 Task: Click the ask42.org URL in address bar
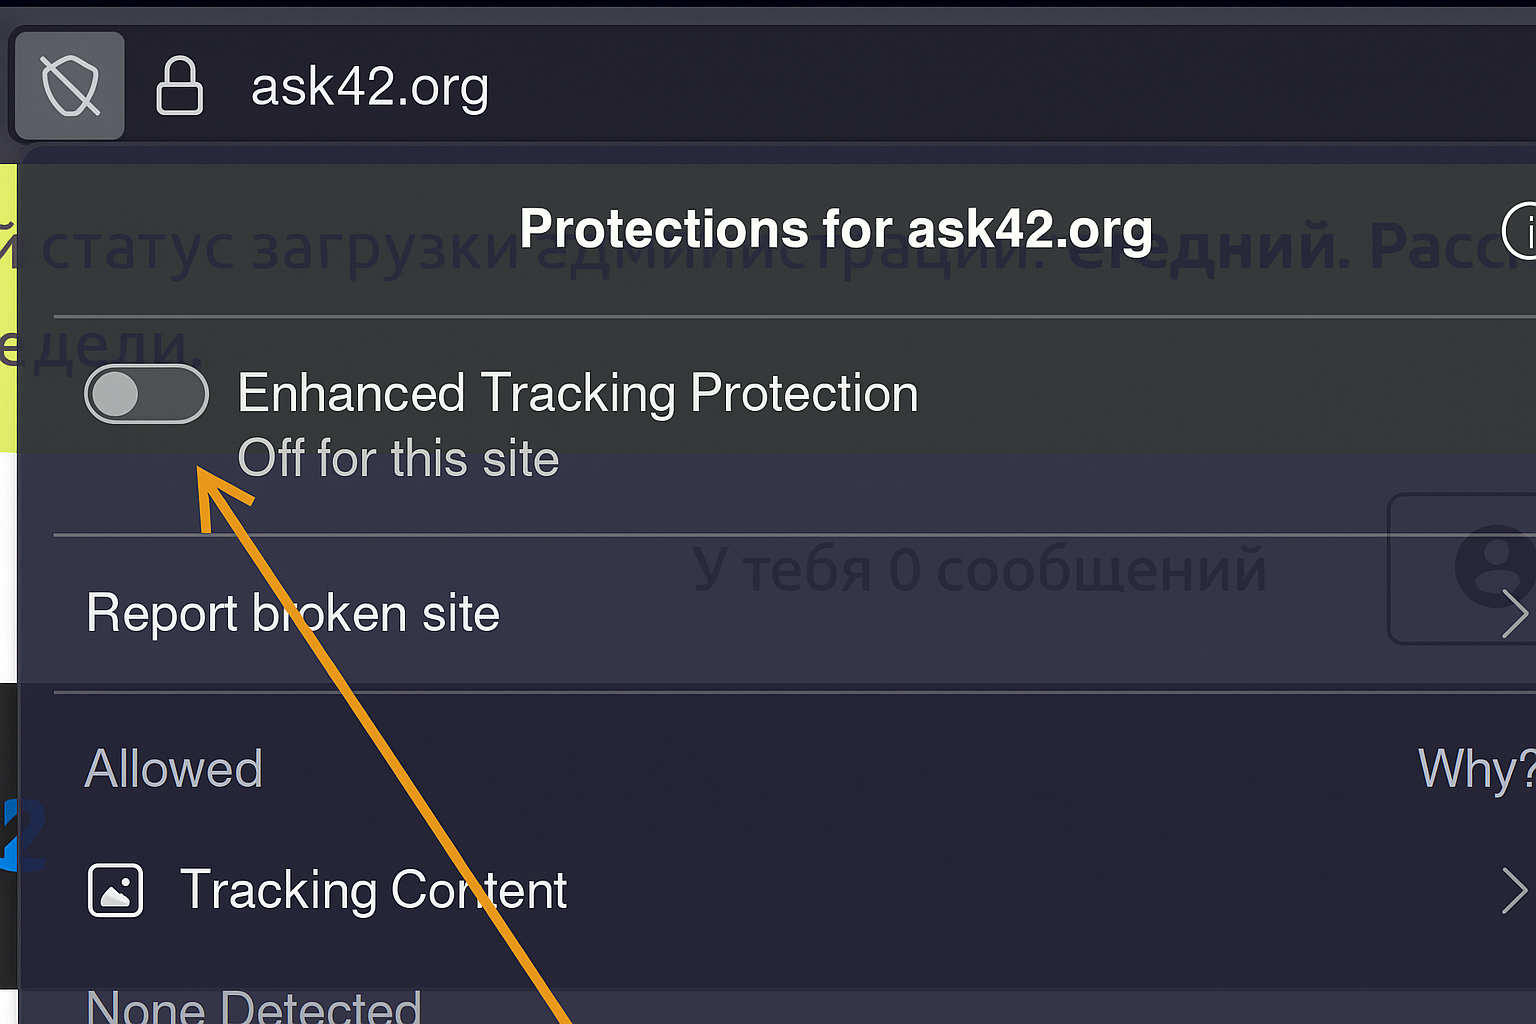(369, 86)
